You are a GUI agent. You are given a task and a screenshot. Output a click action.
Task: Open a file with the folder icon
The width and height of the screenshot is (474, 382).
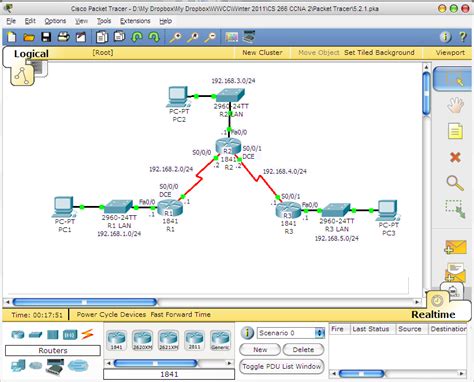[29, 37]
